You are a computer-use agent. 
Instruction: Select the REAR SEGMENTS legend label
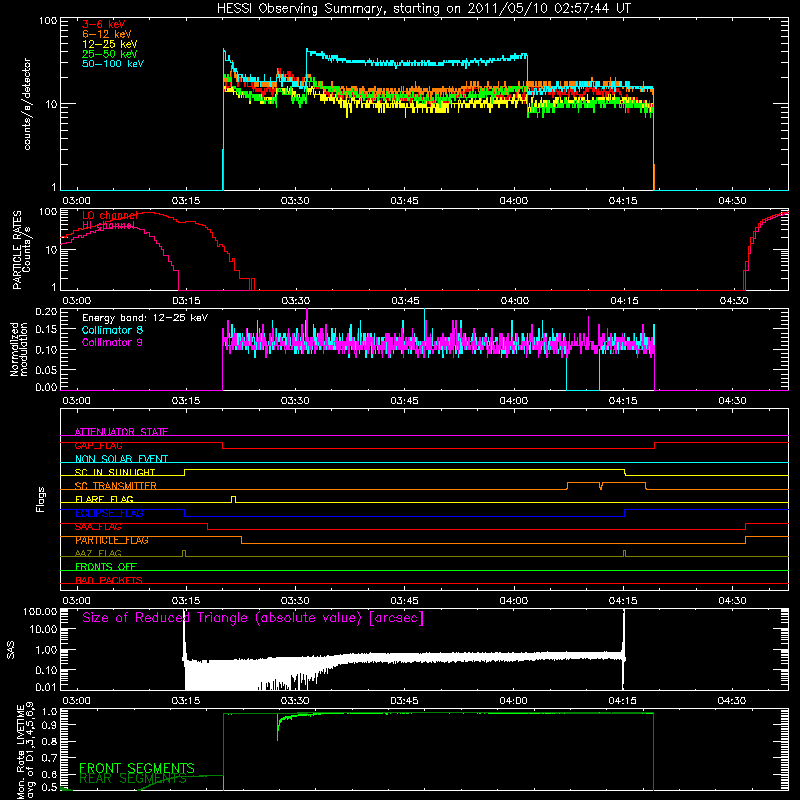pos(133,778)
